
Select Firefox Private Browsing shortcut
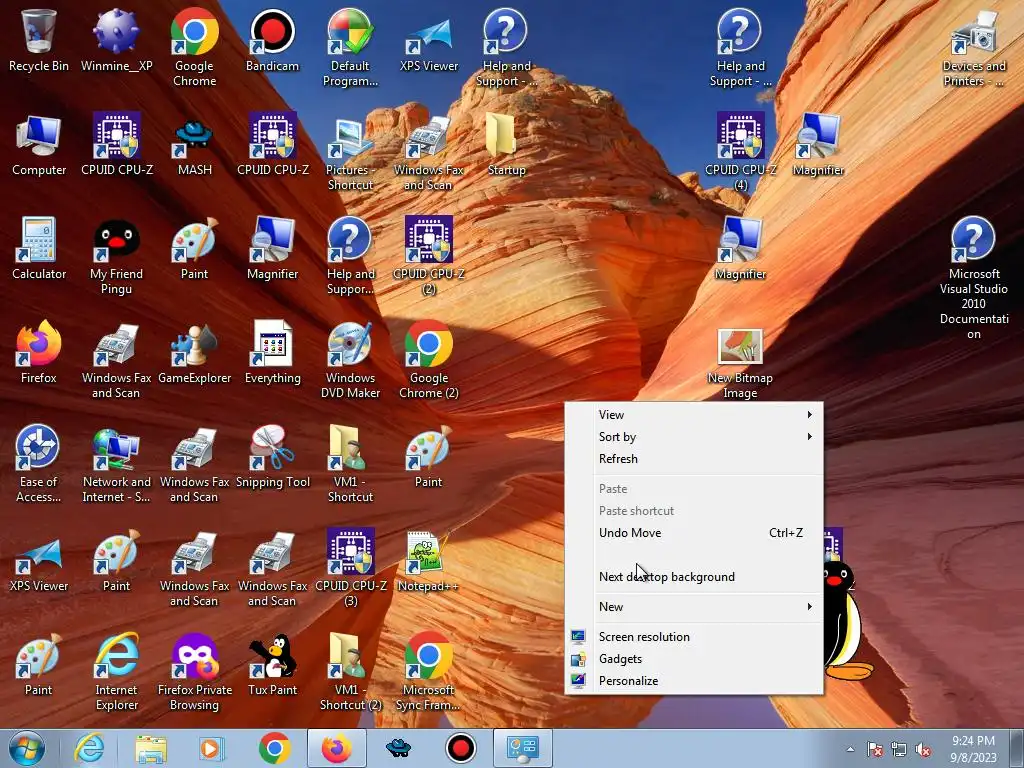pos(195,671)
